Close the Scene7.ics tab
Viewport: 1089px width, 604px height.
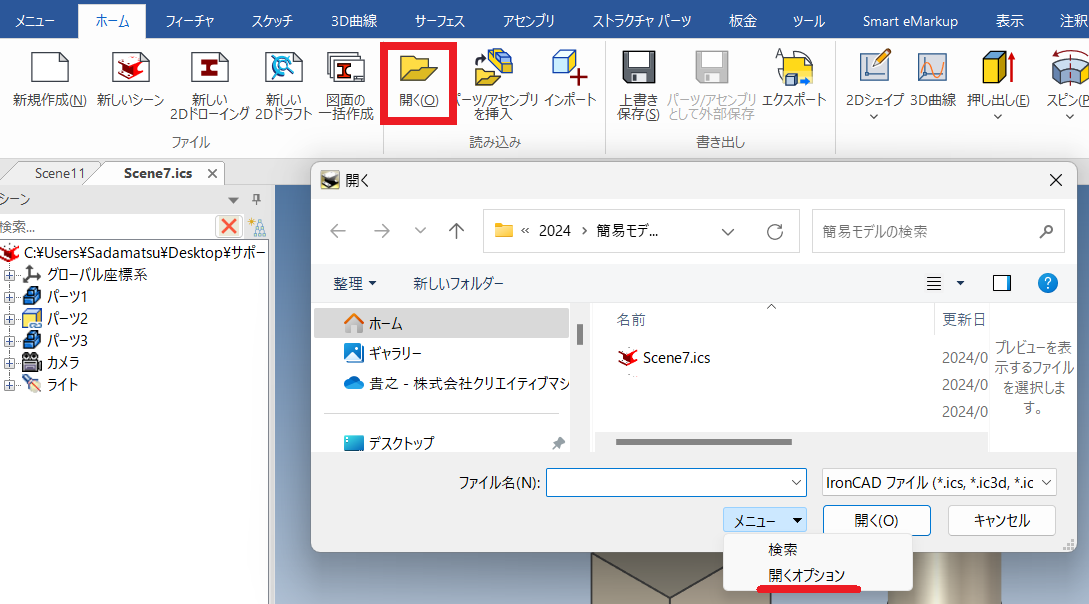click(213, 174)
